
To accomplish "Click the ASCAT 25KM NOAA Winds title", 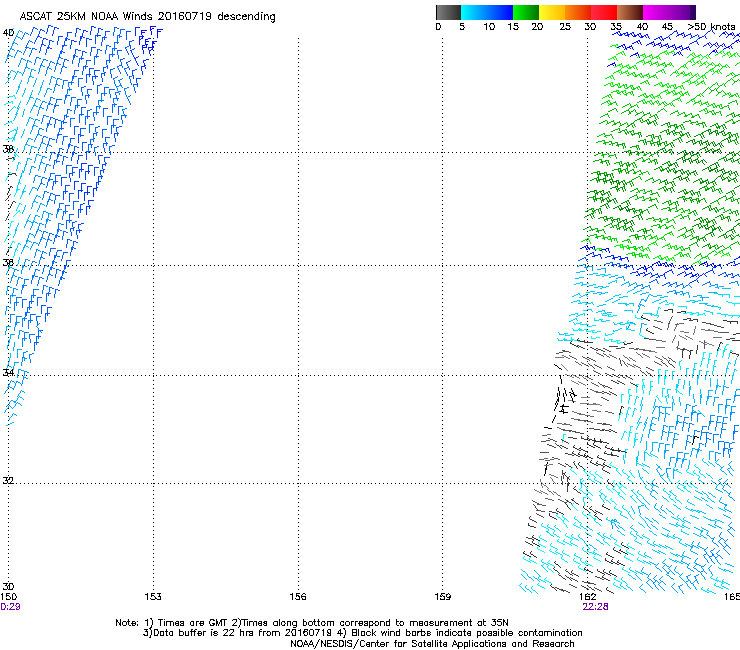I will pos(147,17).
